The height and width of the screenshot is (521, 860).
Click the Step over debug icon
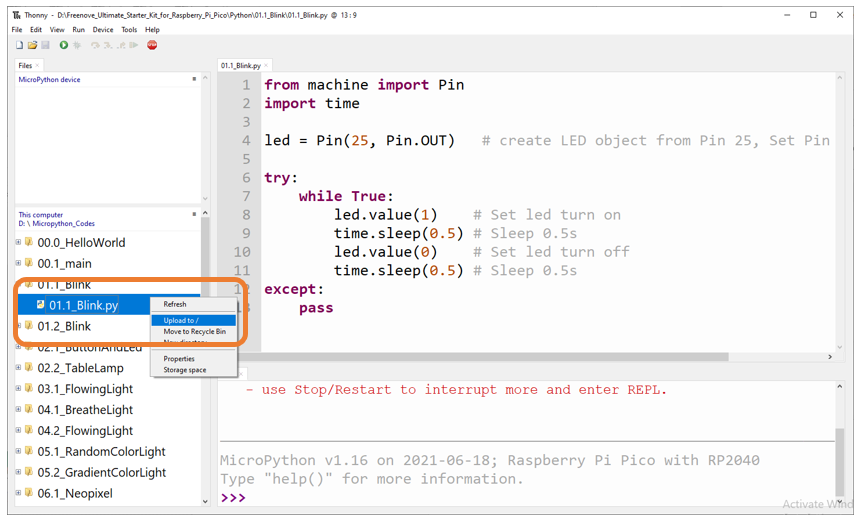(x=95, y=46)
